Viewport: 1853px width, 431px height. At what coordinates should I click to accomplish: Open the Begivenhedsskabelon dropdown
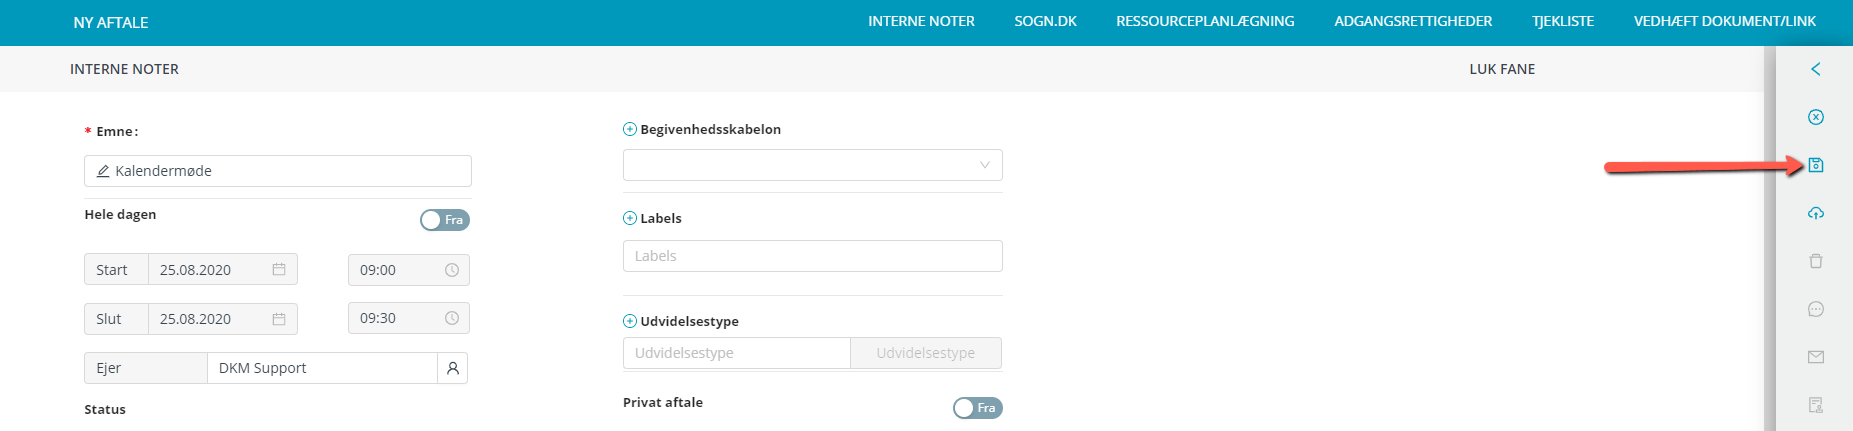click(813, 165)
